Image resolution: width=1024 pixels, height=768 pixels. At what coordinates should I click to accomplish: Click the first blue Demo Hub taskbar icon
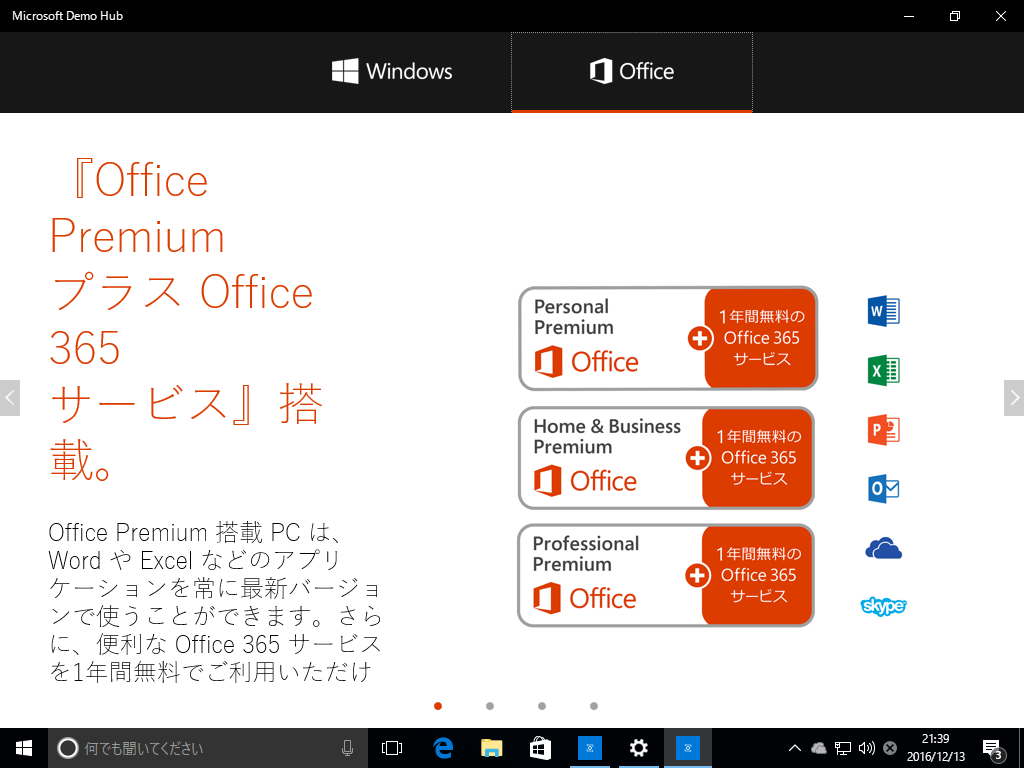click(590, 748)
